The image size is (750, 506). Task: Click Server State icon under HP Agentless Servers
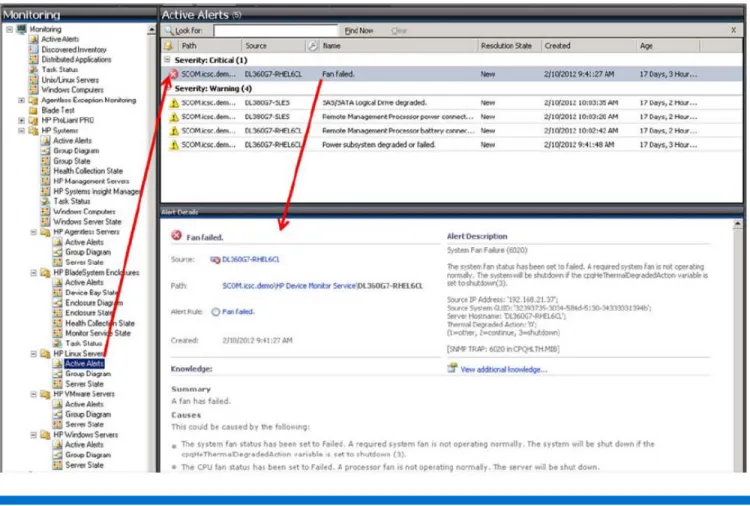(x=57, y=262)
